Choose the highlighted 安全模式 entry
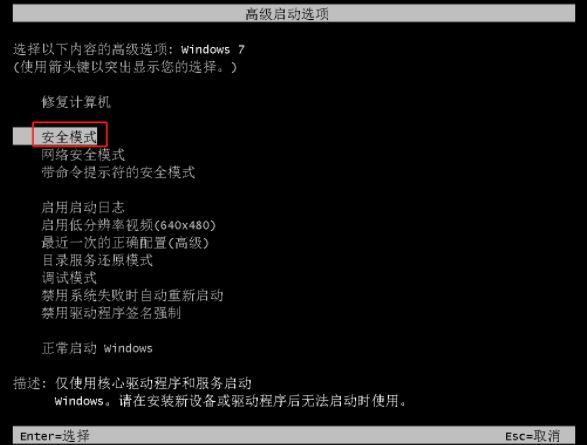This screenshot has width=587, height=445. [x=69, y=137]
